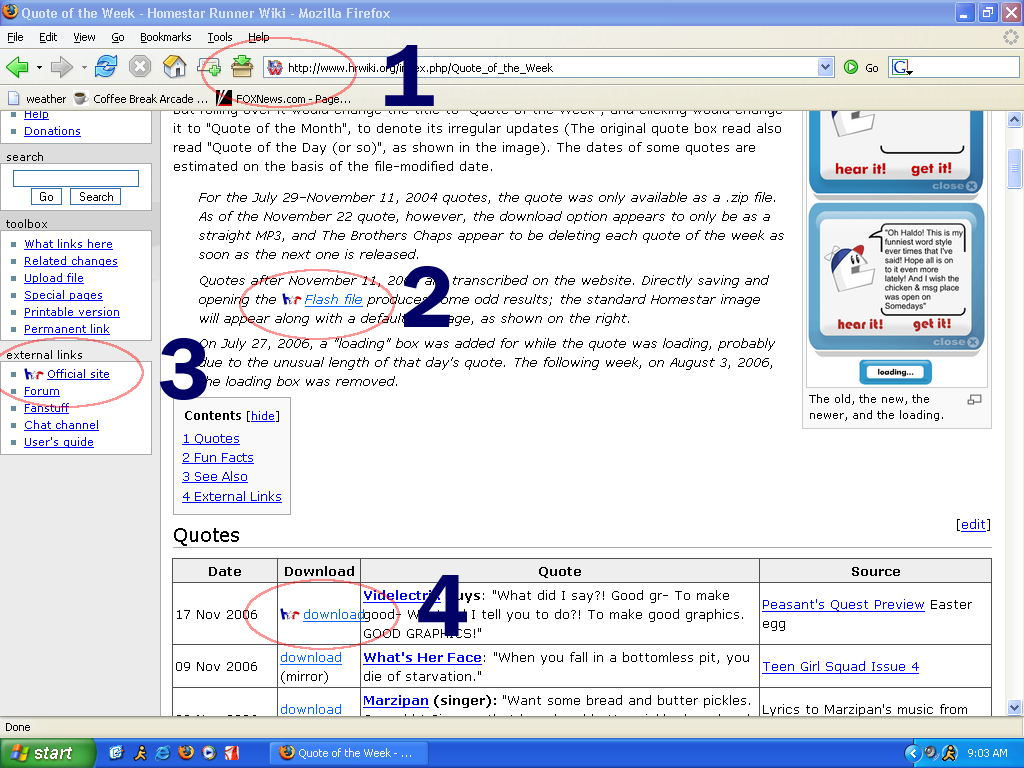Open the Marzipan character link
The image size is (1024, 768).
point(396,700)
